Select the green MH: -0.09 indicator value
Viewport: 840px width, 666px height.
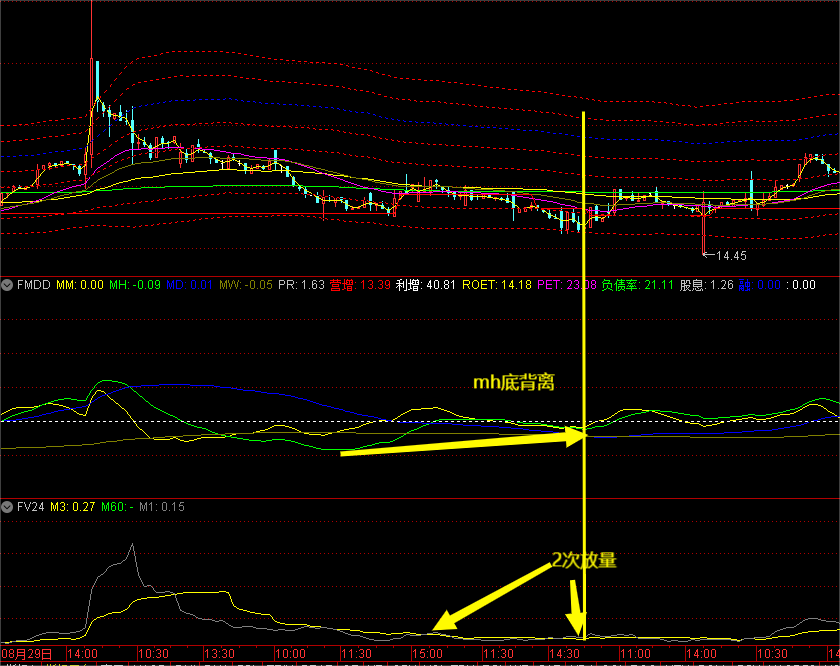tap(134, 285)
